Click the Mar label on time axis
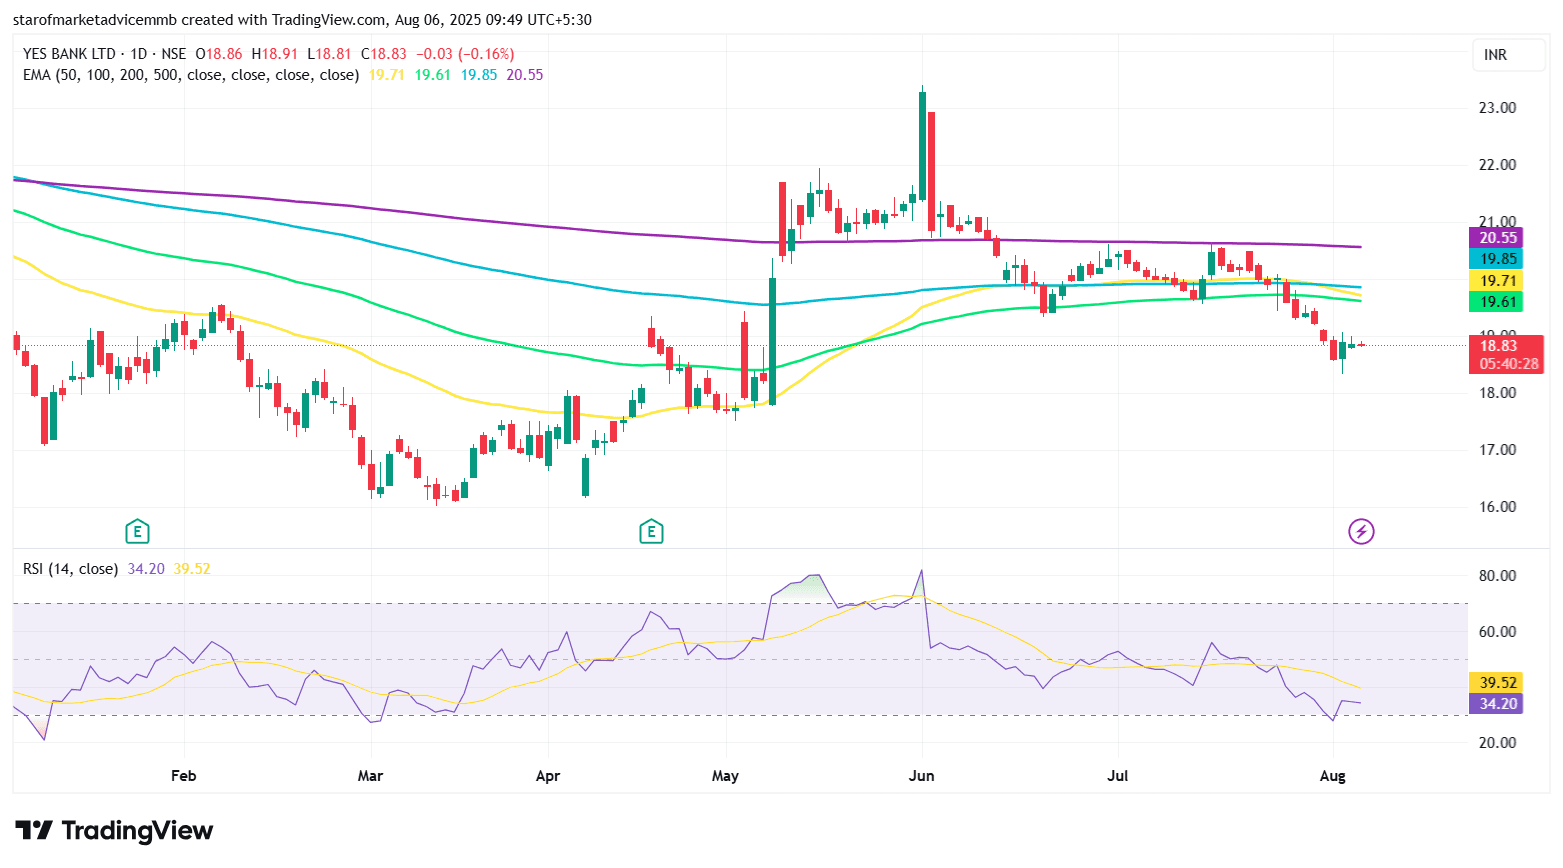The image size is (1563, 868). [370, 776]
